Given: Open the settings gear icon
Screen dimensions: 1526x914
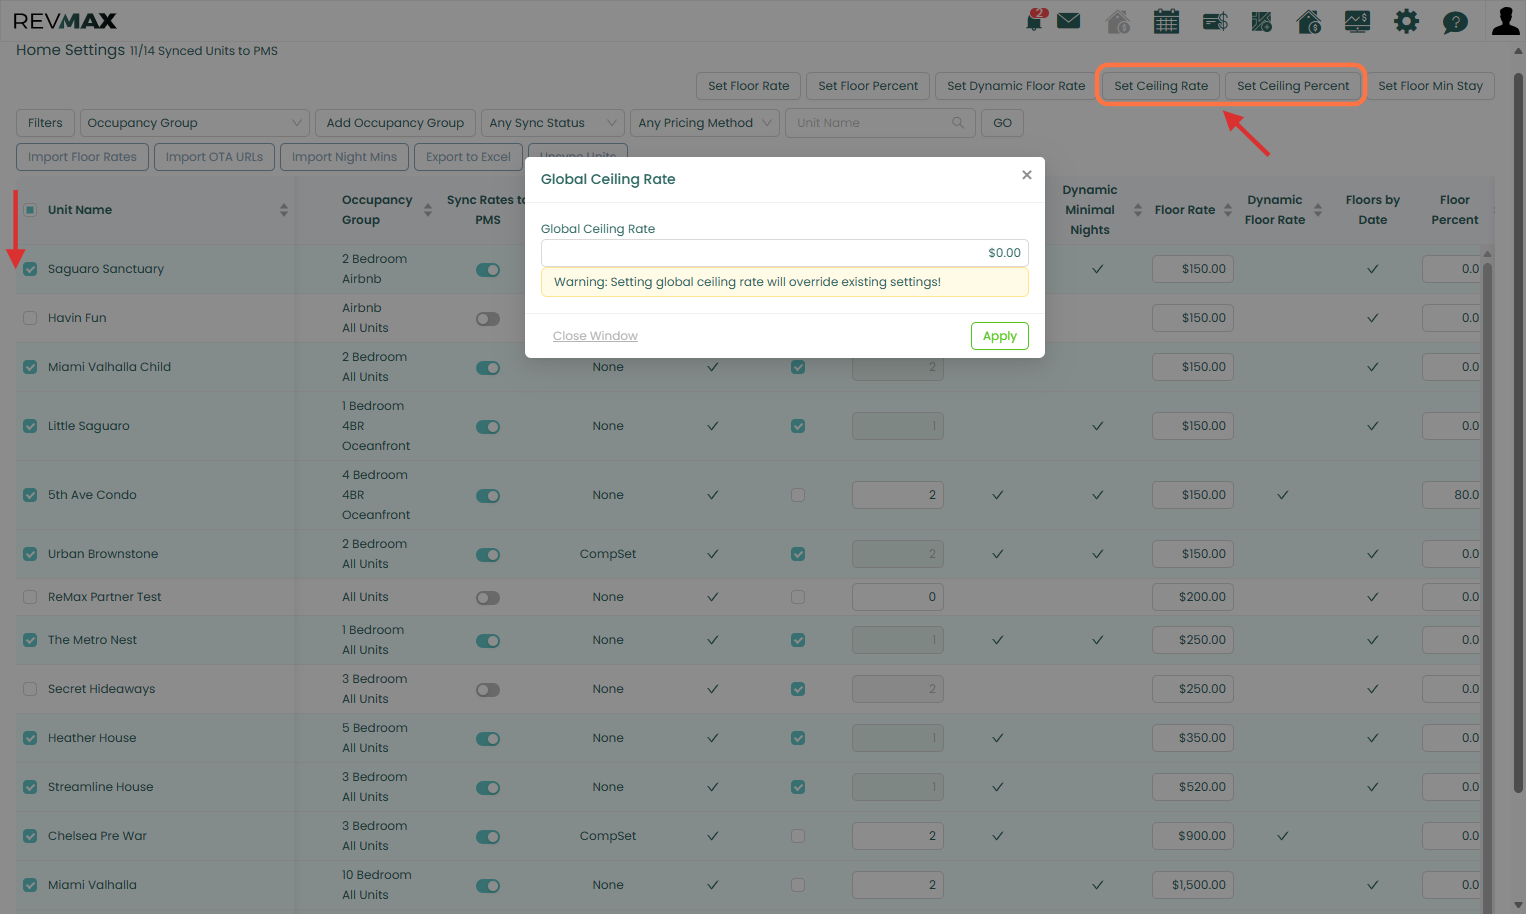Looking at the screenshot, I should 1406,21.
